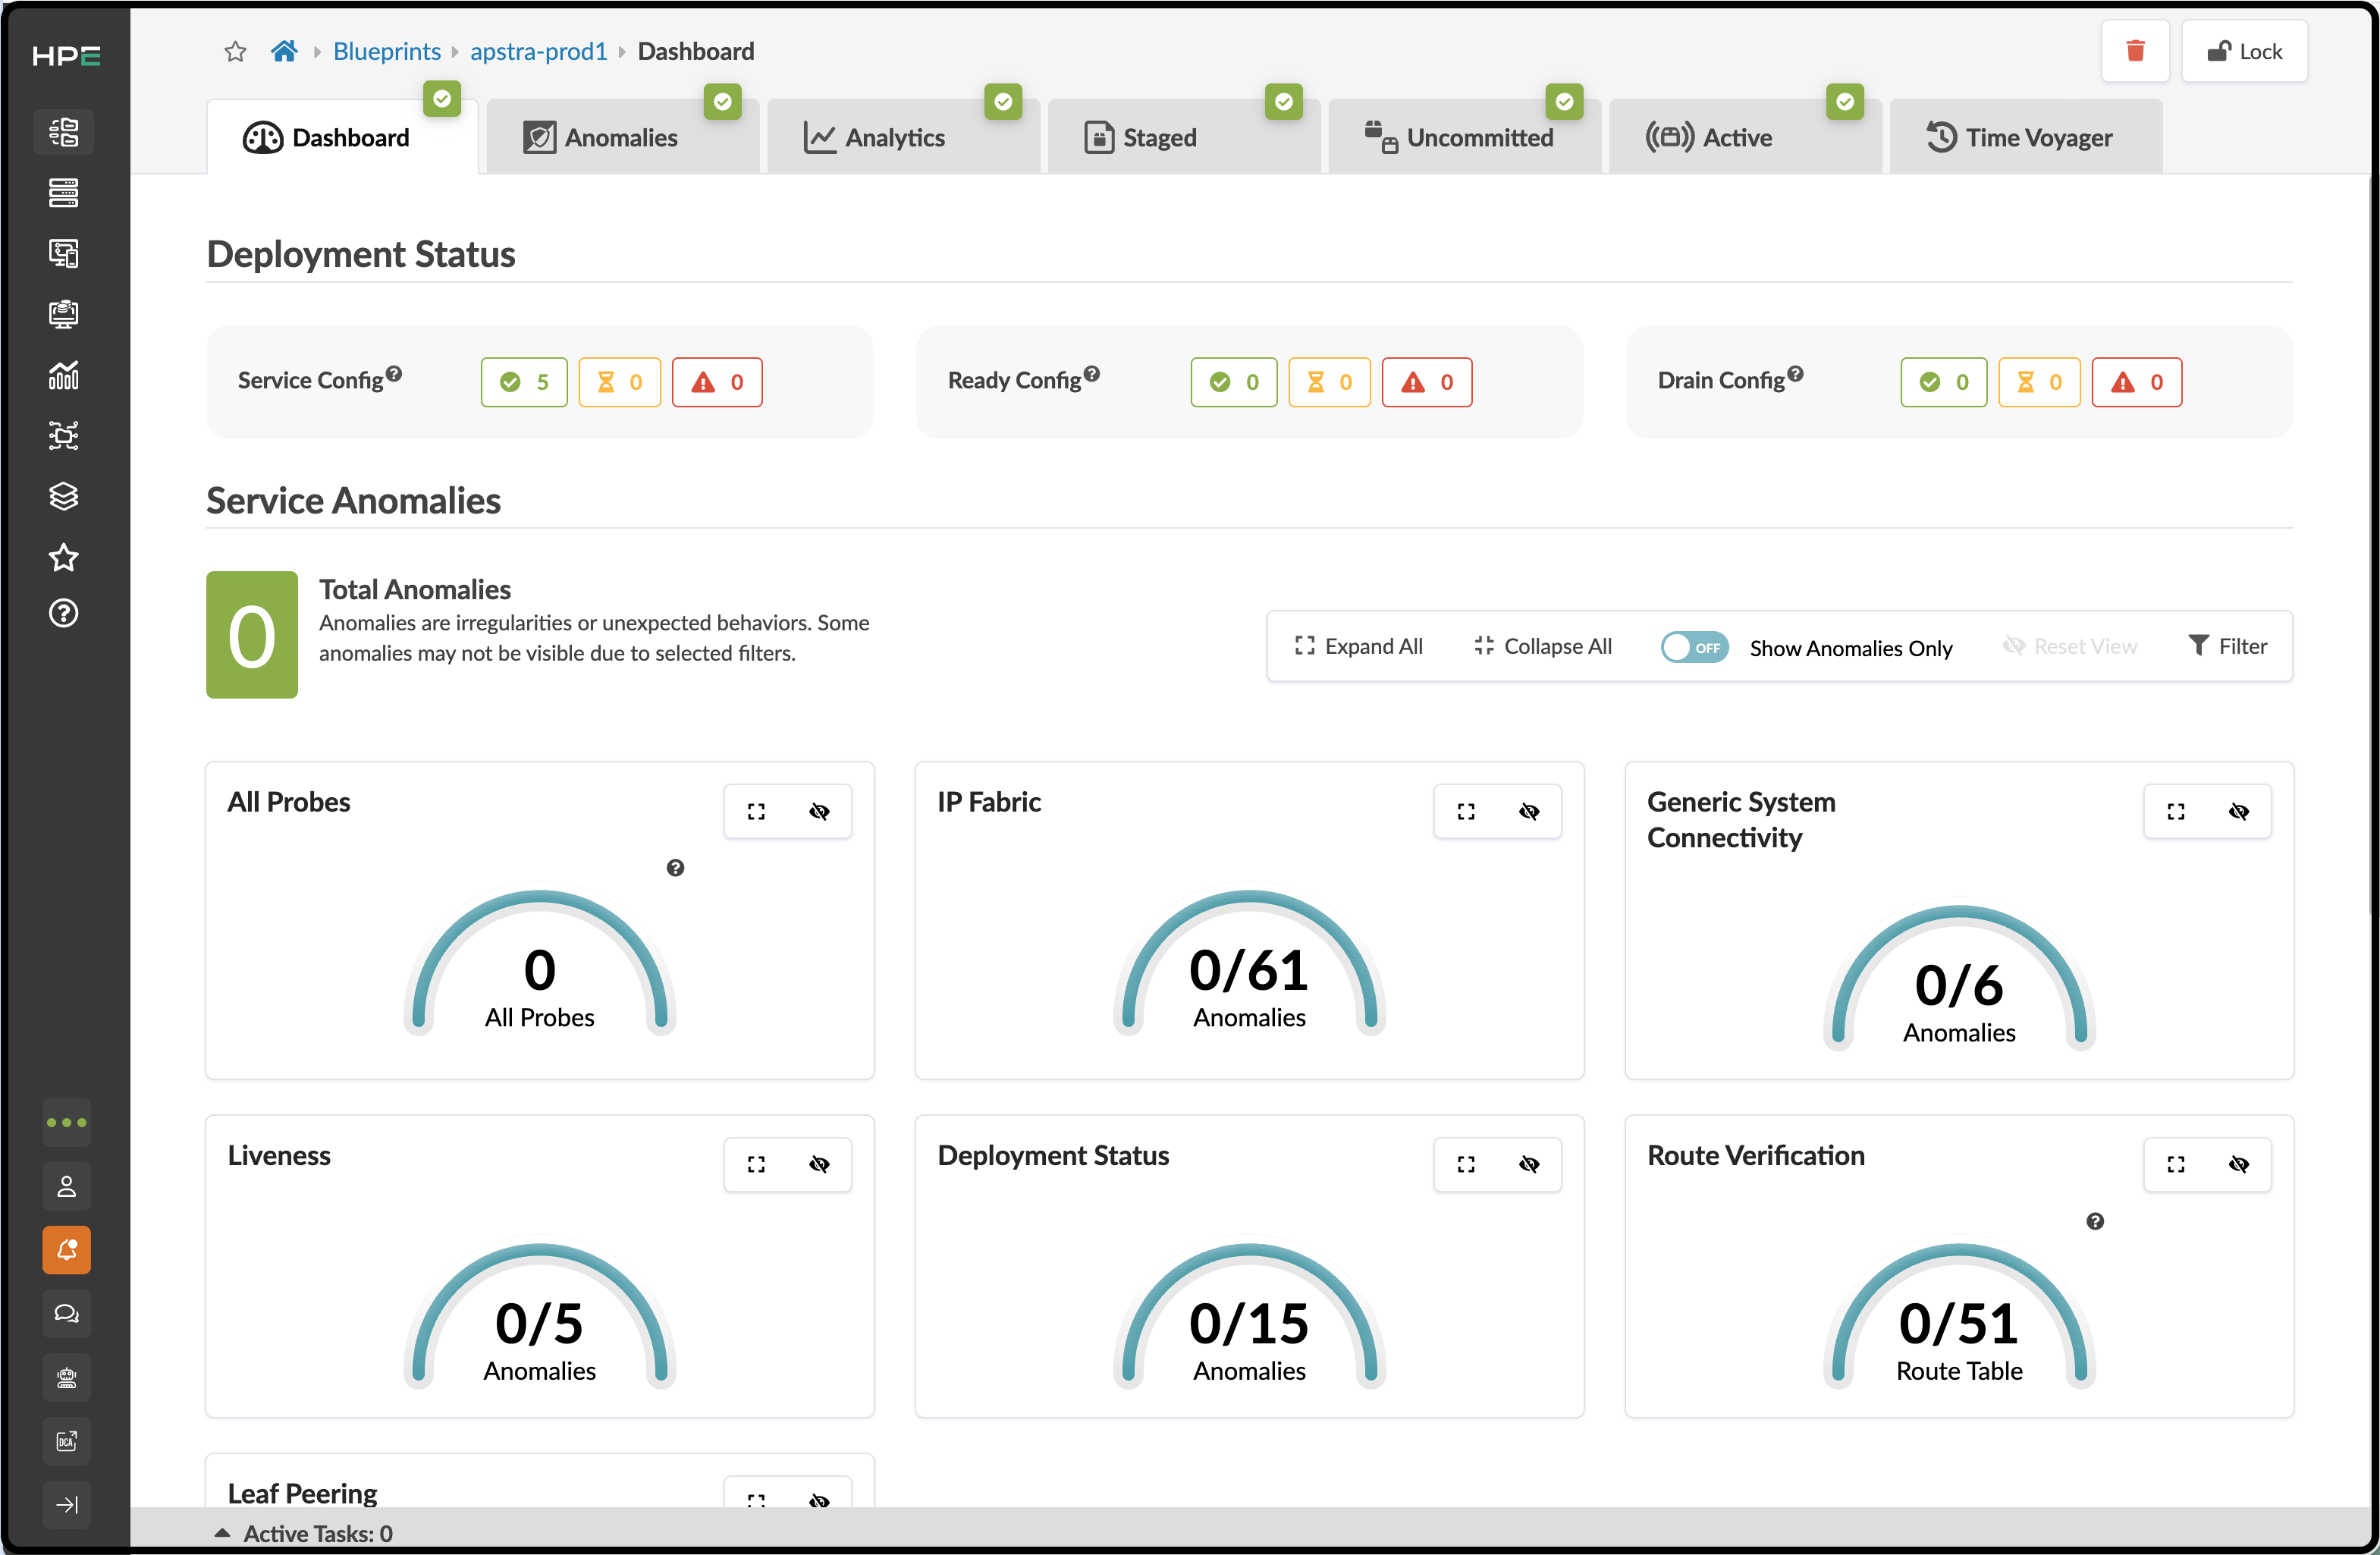Toggle Show Anomalies Only switch
The height and width of the screenshot is (1555, 2380).
pyautogui.click(x=1694, y=647)
